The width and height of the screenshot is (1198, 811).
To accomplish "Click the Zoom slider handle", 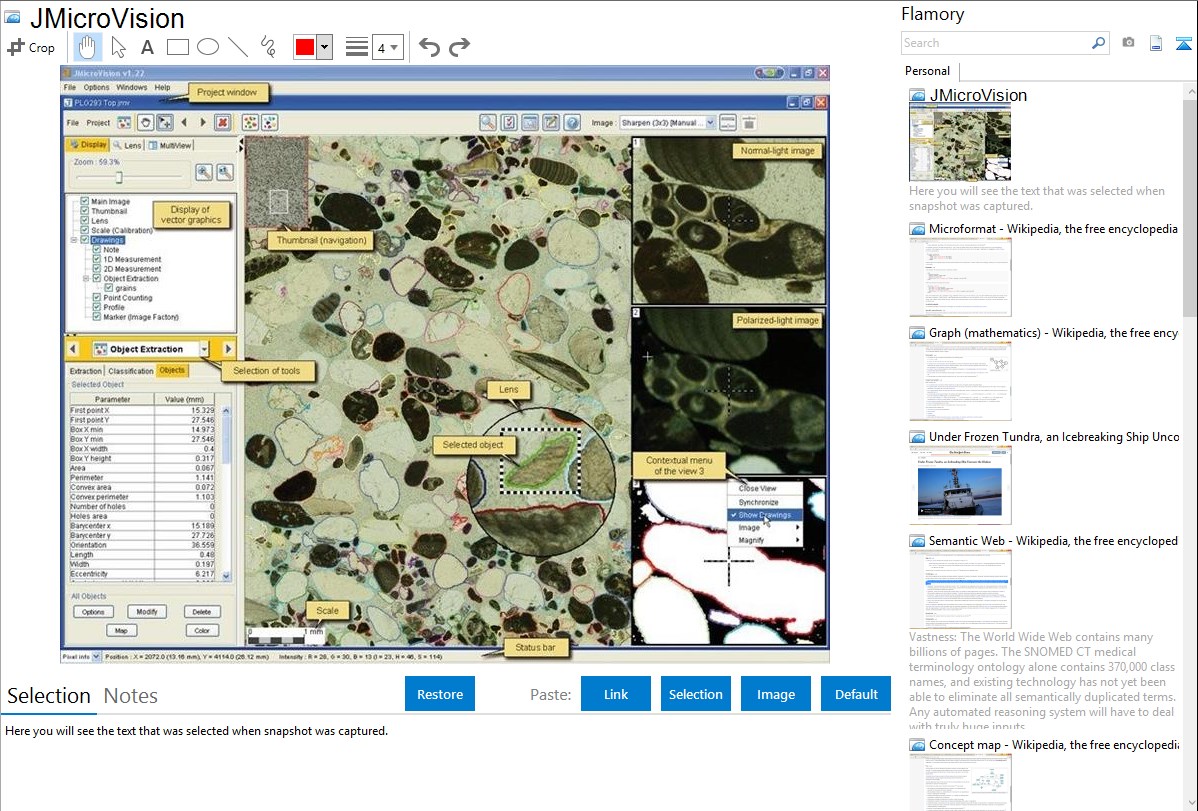I will (118, 177).
